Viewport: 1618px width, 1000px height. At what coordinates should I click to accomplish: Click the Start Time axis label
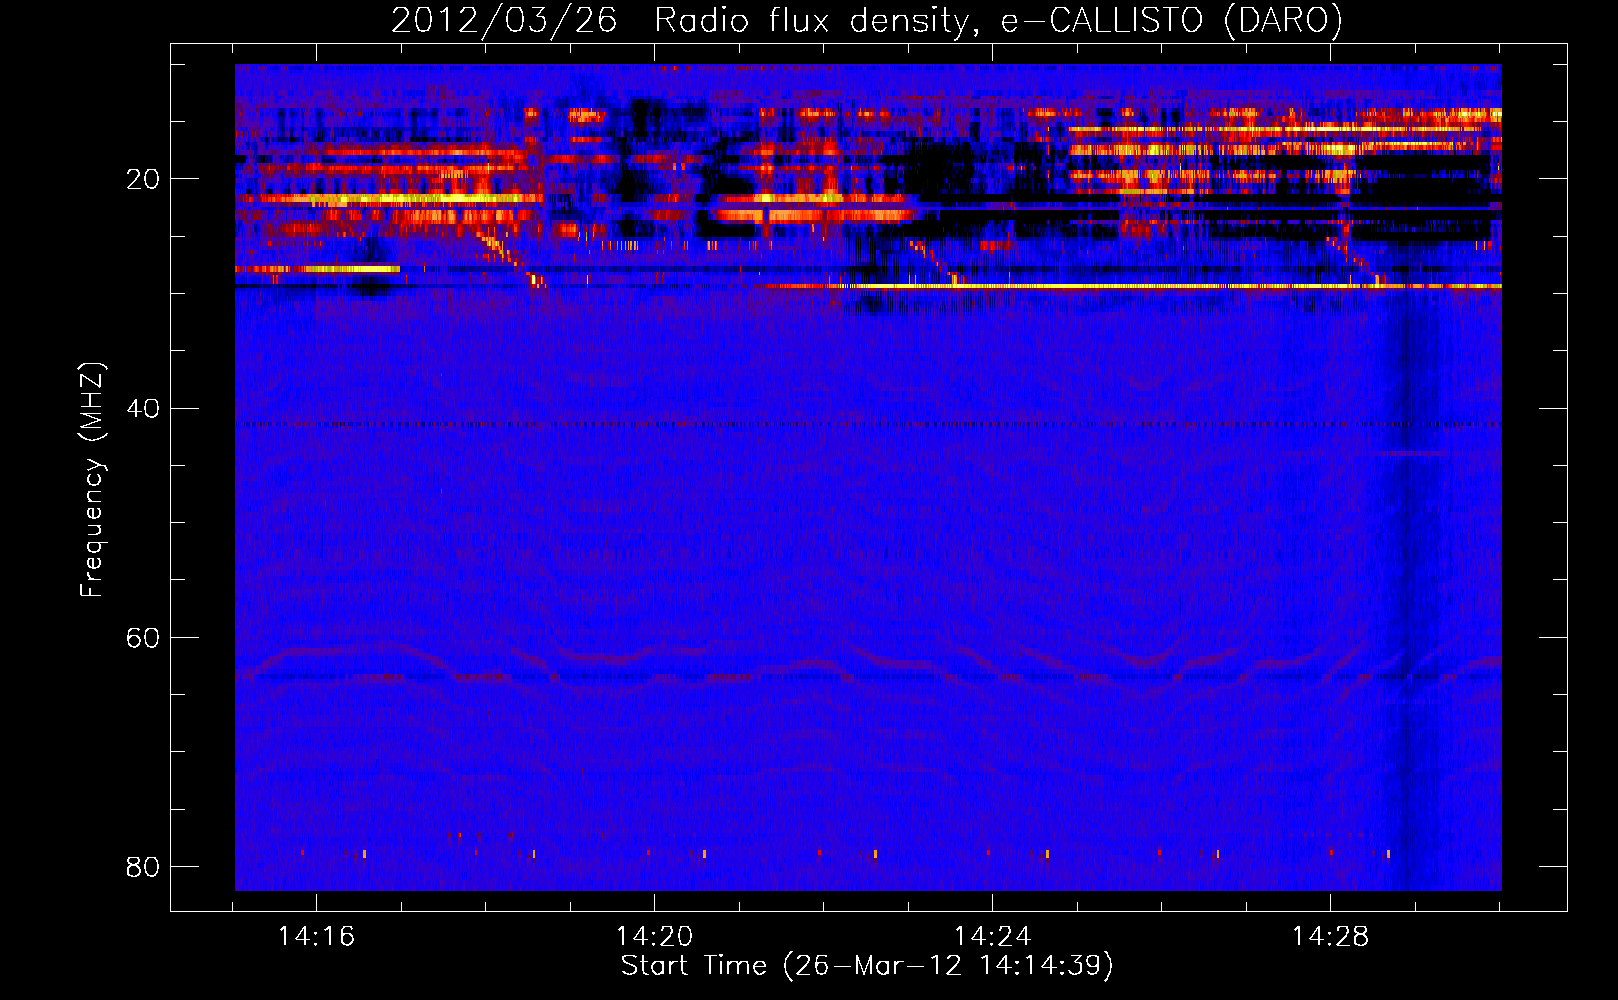coord(867,966)
